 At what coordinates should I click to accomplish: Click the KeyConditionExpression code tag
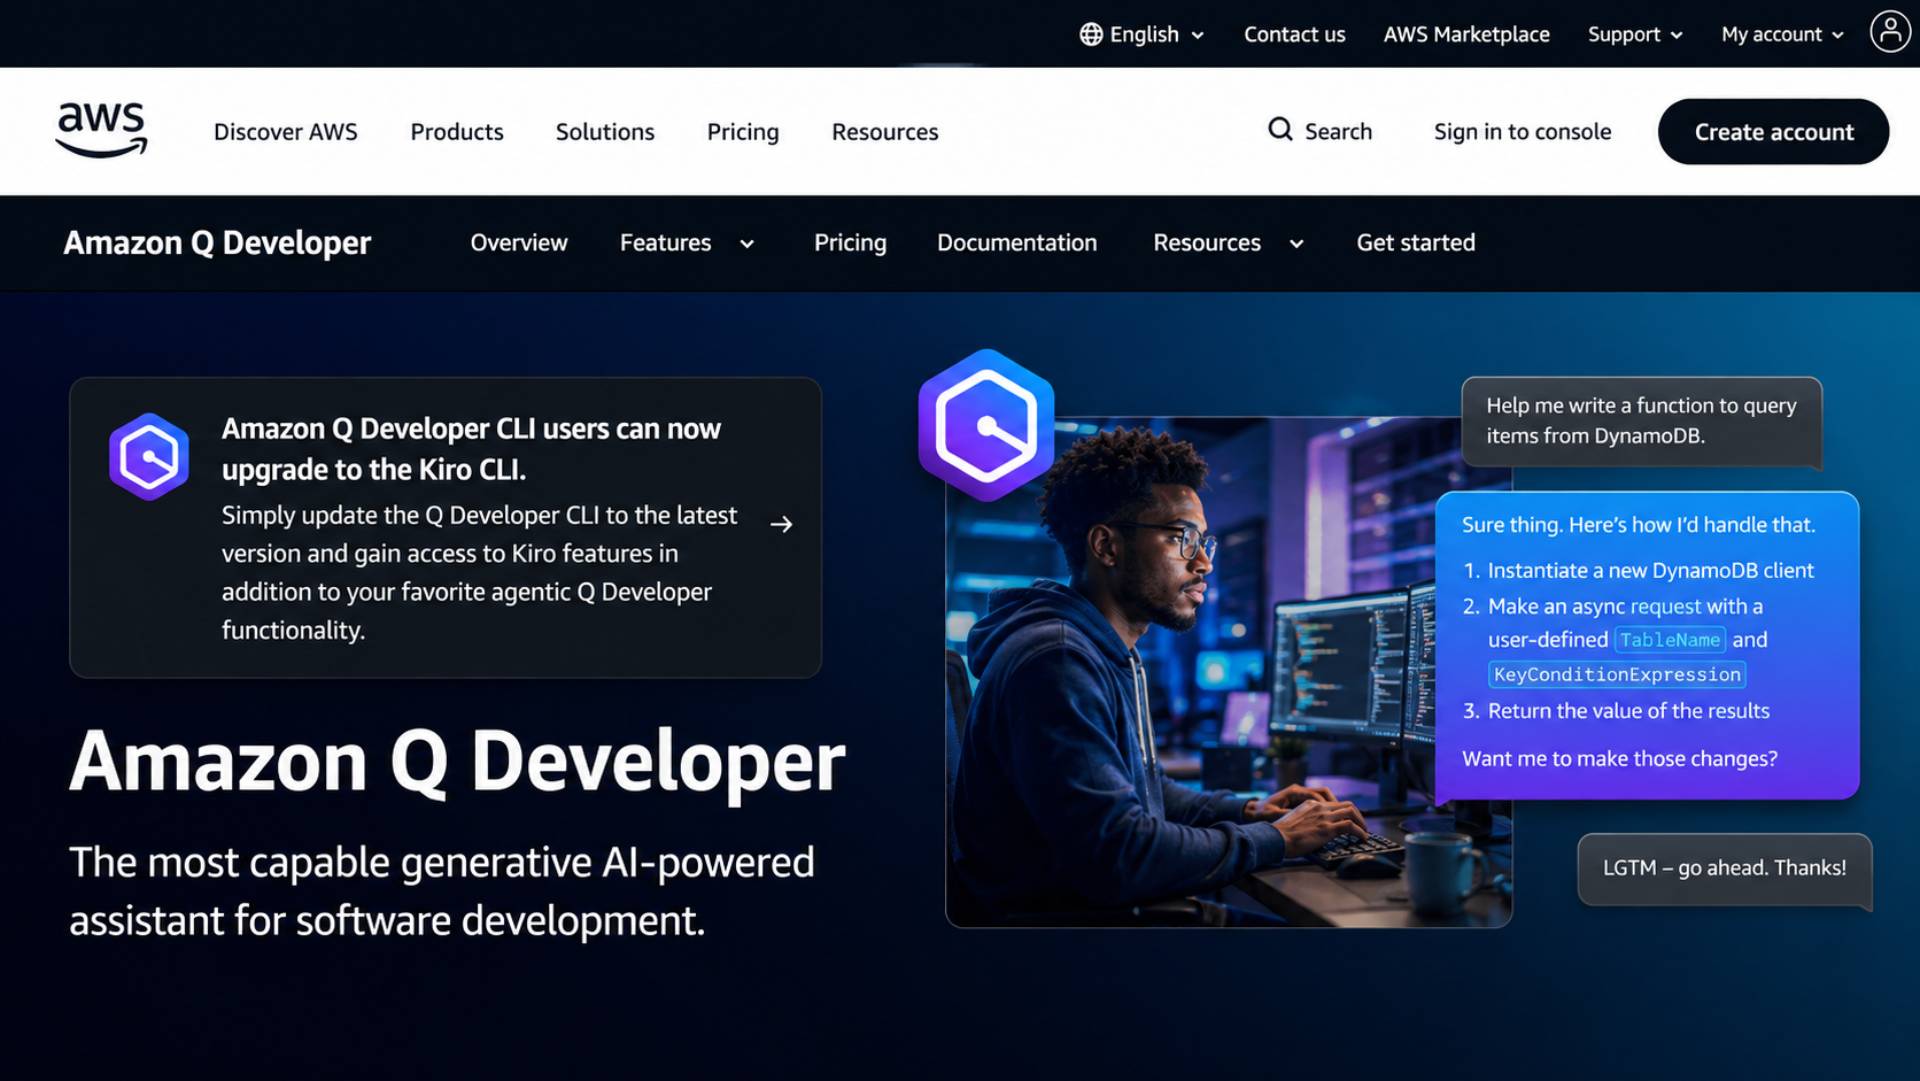[x=1617, y=675]
